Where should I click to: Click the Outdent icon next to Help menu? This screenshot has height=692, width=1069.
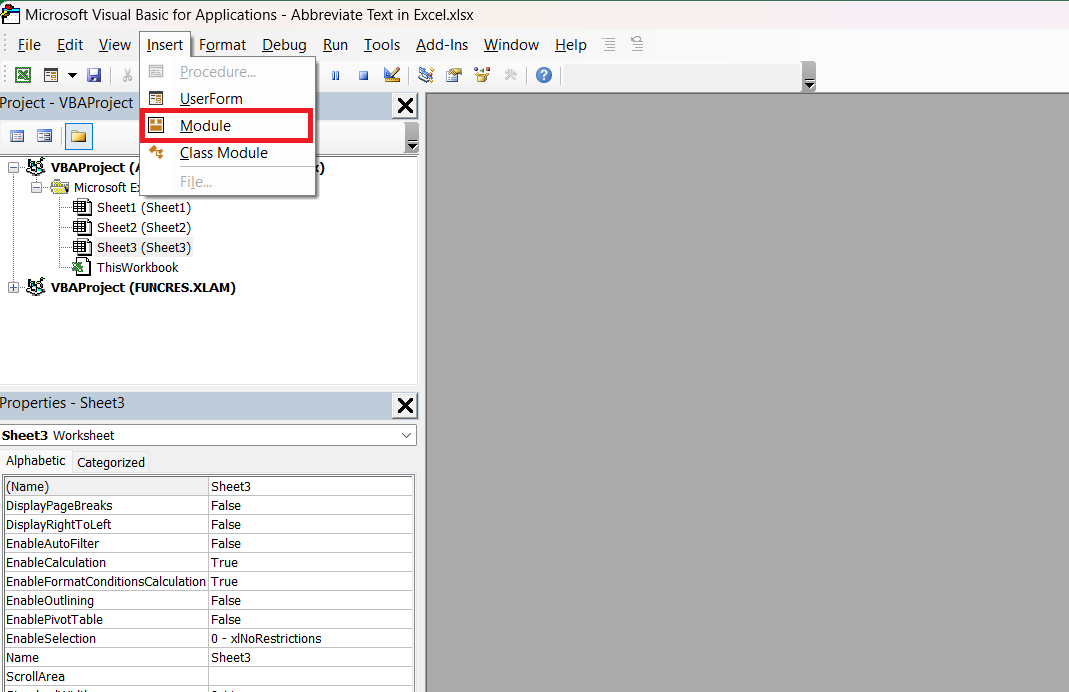point(637,44)
